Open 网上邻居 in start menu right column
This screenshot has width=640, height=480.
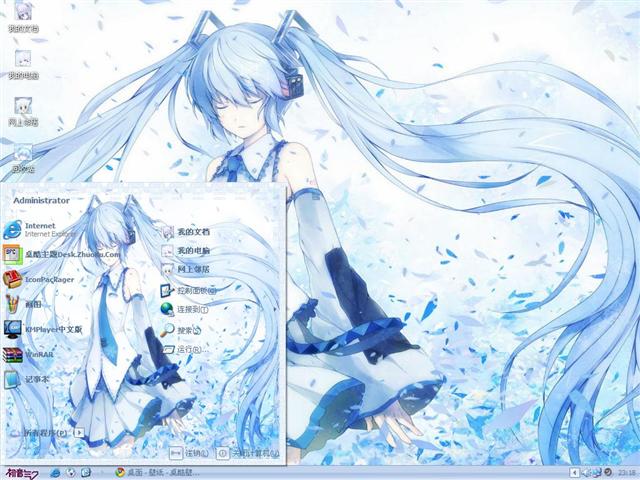186,269
